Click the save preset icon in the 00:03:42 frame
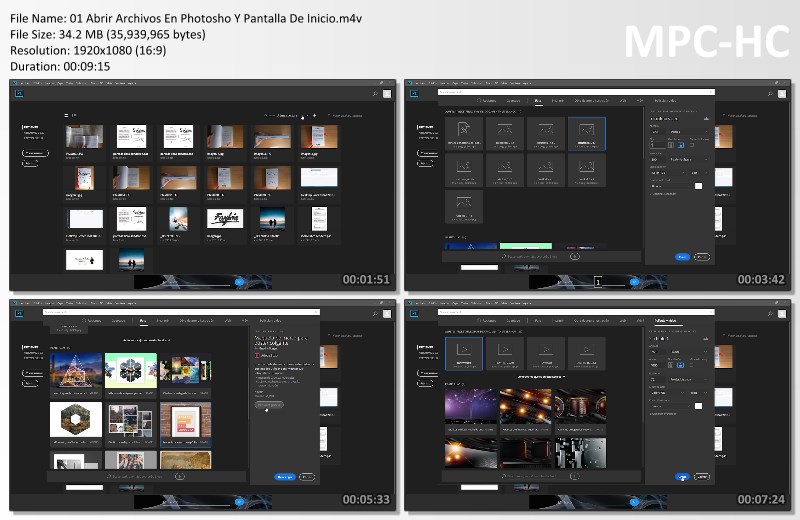This screenshot has height=520, width=800. (706, 118)
